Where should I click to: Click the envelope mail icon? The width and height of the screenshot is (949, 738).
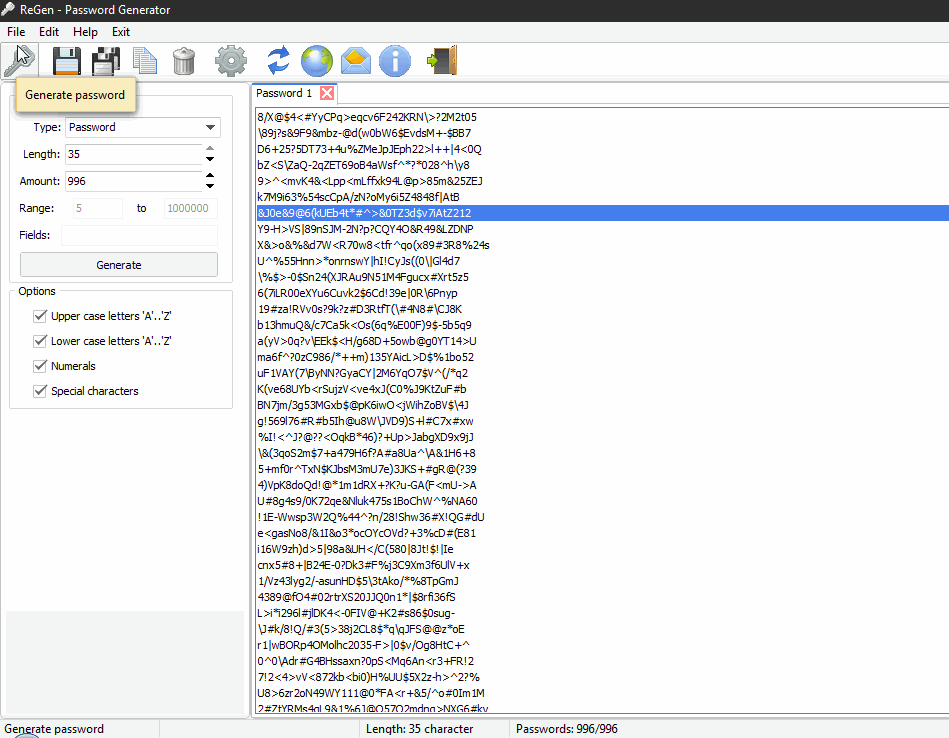pos(356,61)
